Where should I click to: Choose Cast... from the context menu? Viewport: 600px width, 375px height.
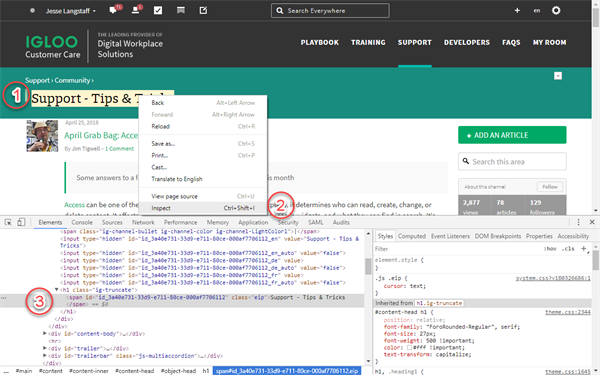(203, 167)
